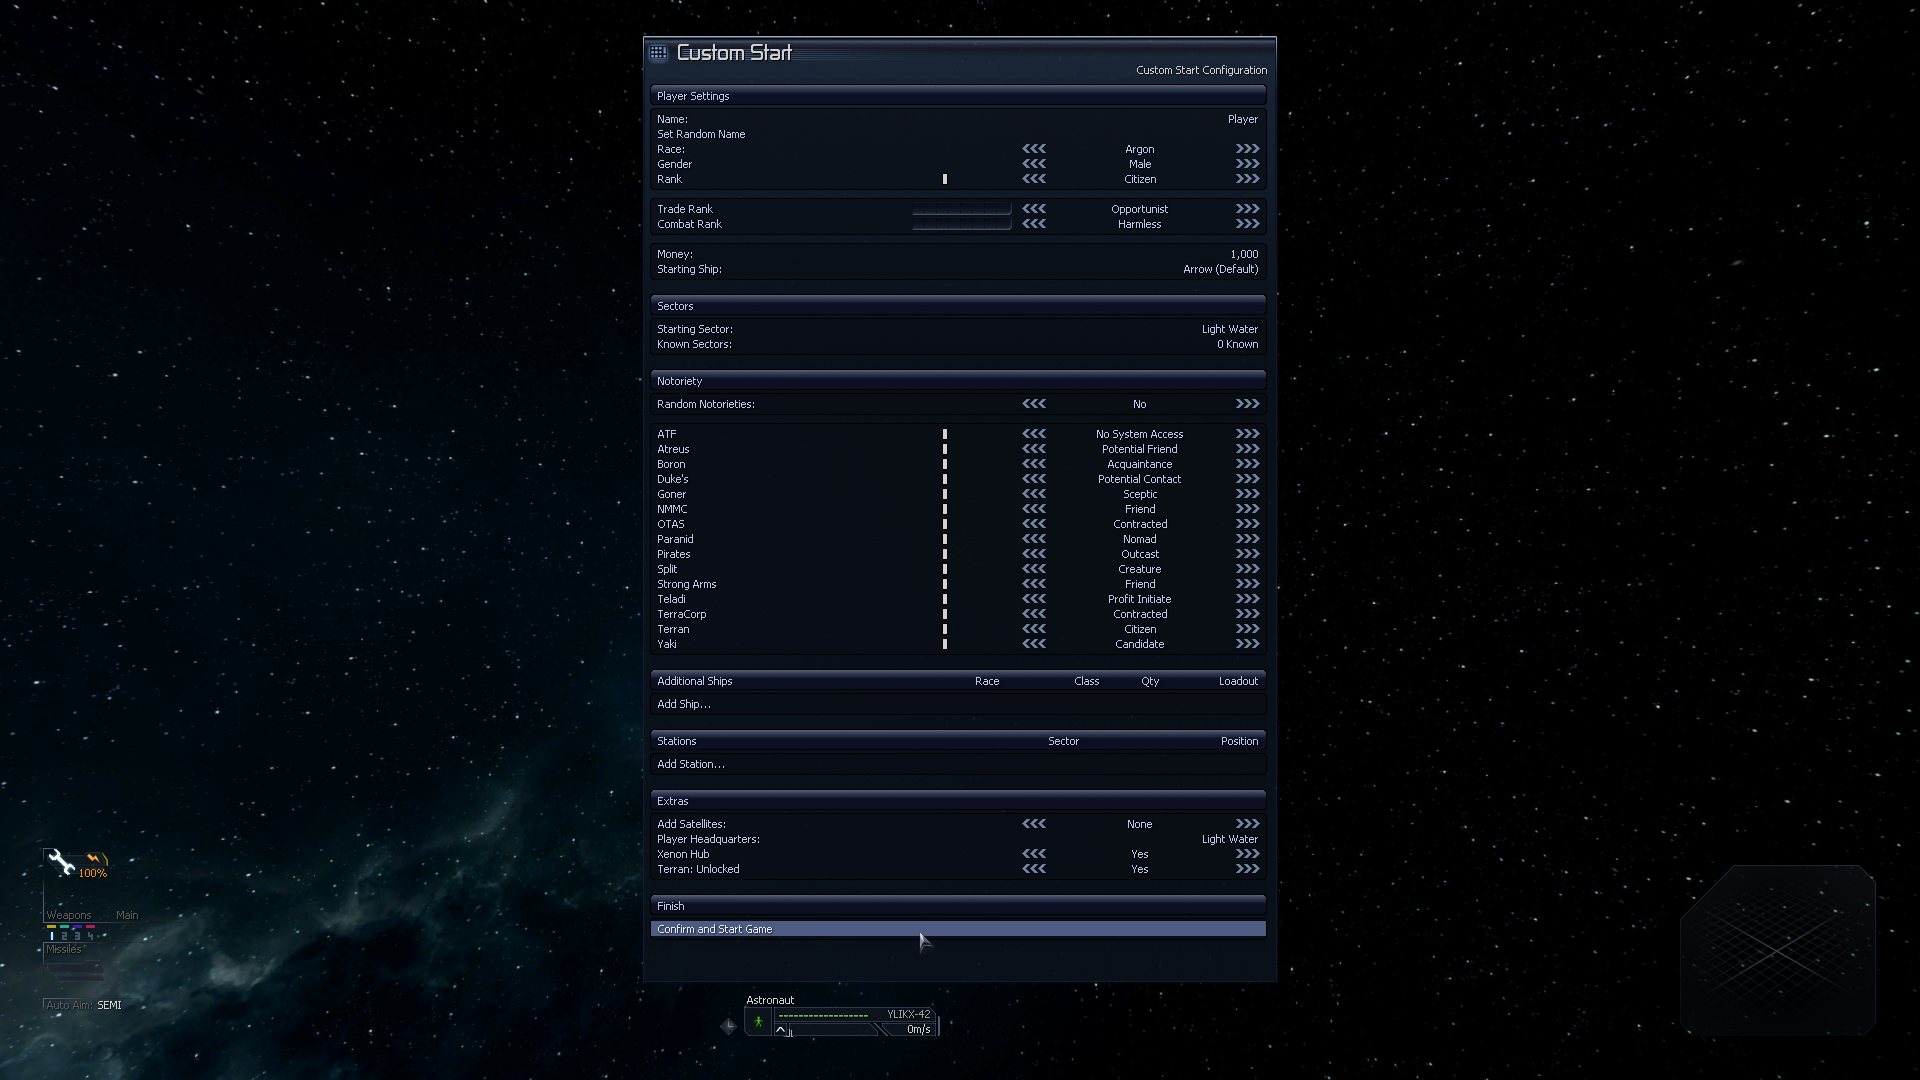
Task: Click the Loadout column header
Action: [x=1238, y=681]
